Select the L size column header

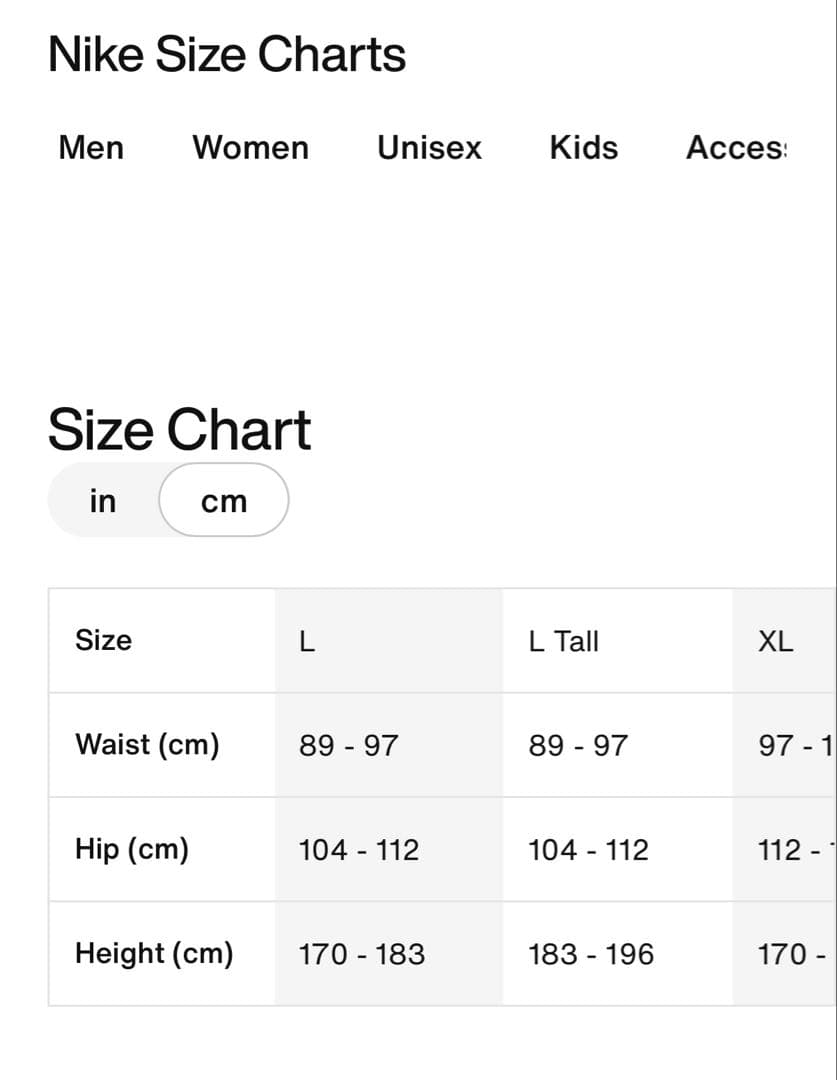click(x=307, y=641)
